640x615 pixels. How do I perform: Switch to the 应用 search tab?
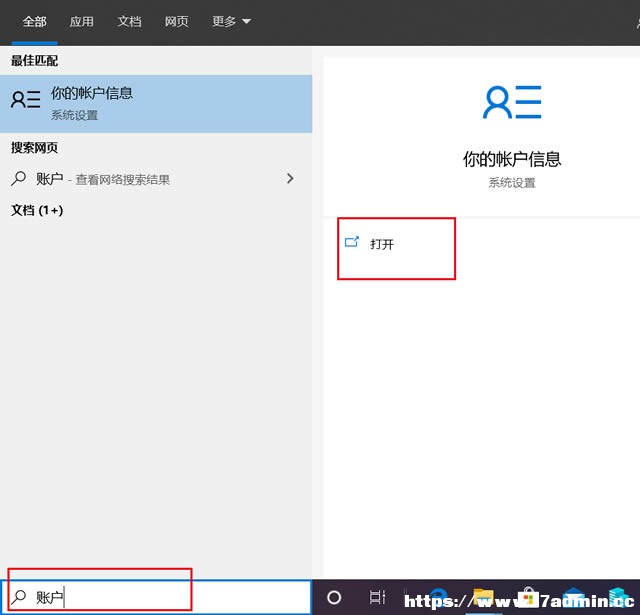click(x=81, y=21)
